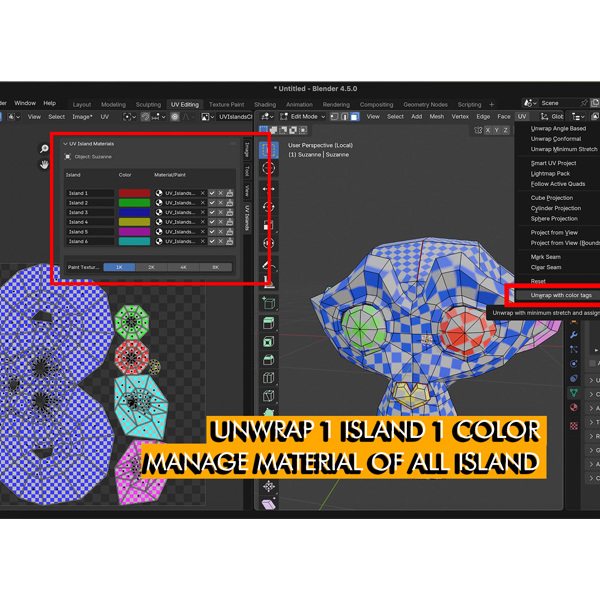This screenshot has width=600, height=600.
Task: Open the UV editor type dropdown
Action: click(14, 117)
